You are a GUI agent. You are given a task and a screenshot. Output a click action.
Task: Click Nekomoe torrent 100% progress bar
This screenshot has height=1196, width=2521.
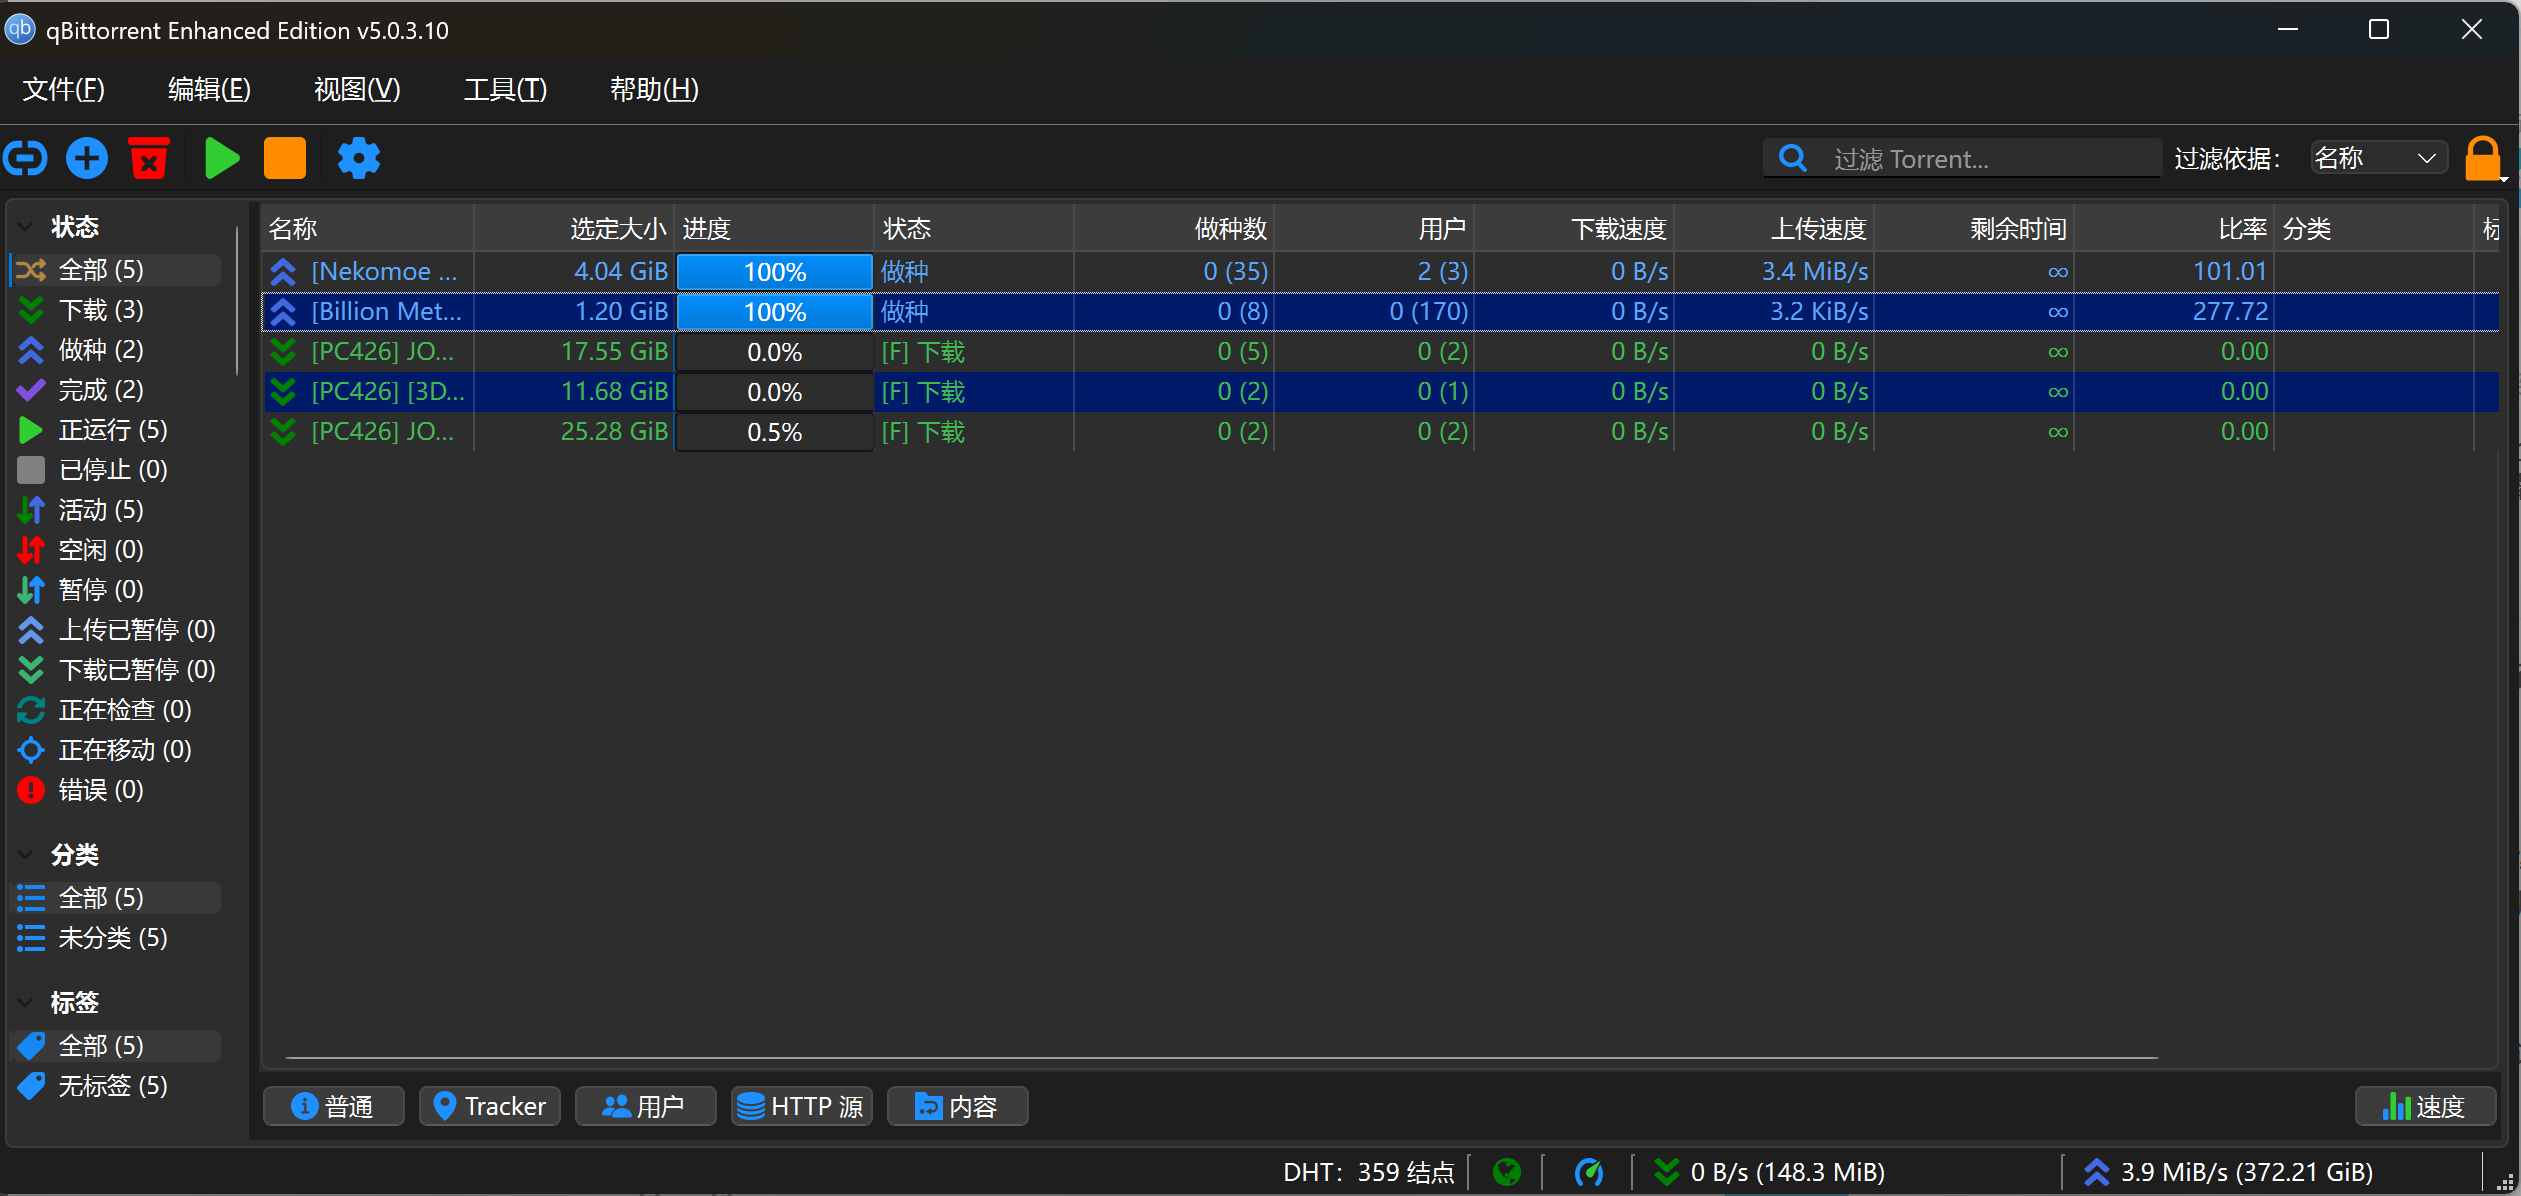(x=774, y=271)
